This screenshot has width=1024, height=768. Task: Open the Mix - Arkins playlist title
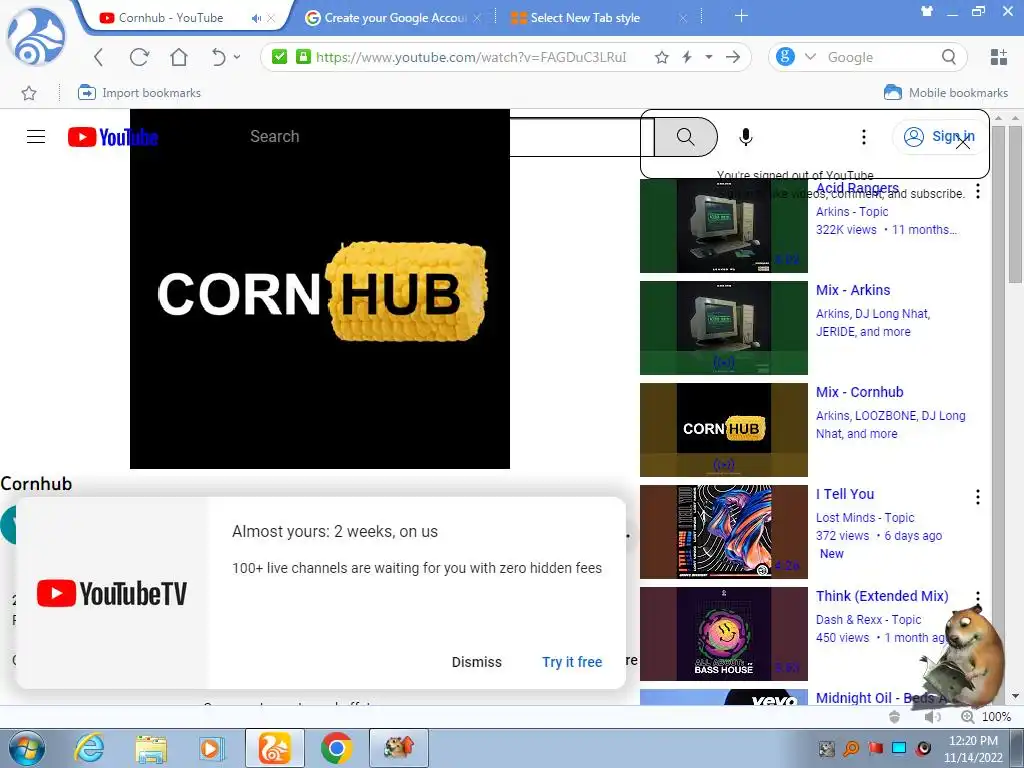coord(853,290)
